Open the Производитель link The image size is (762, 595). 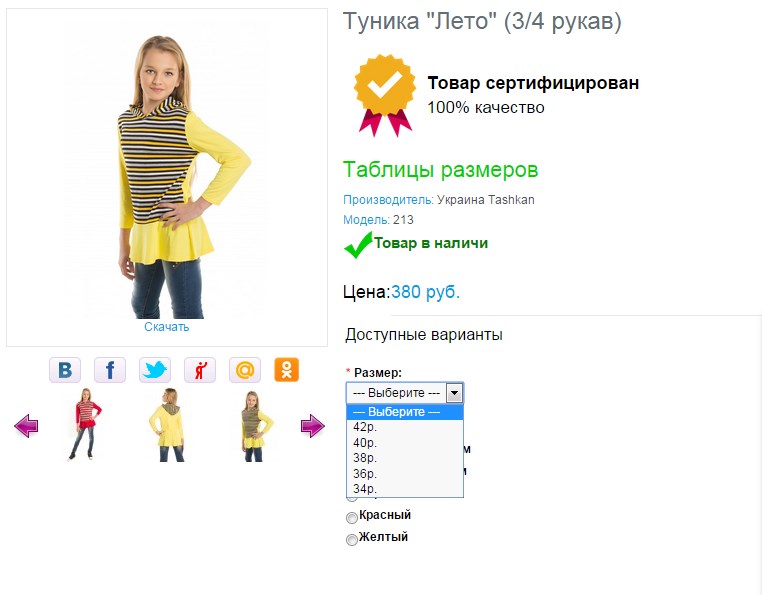[x=388, y=200]
